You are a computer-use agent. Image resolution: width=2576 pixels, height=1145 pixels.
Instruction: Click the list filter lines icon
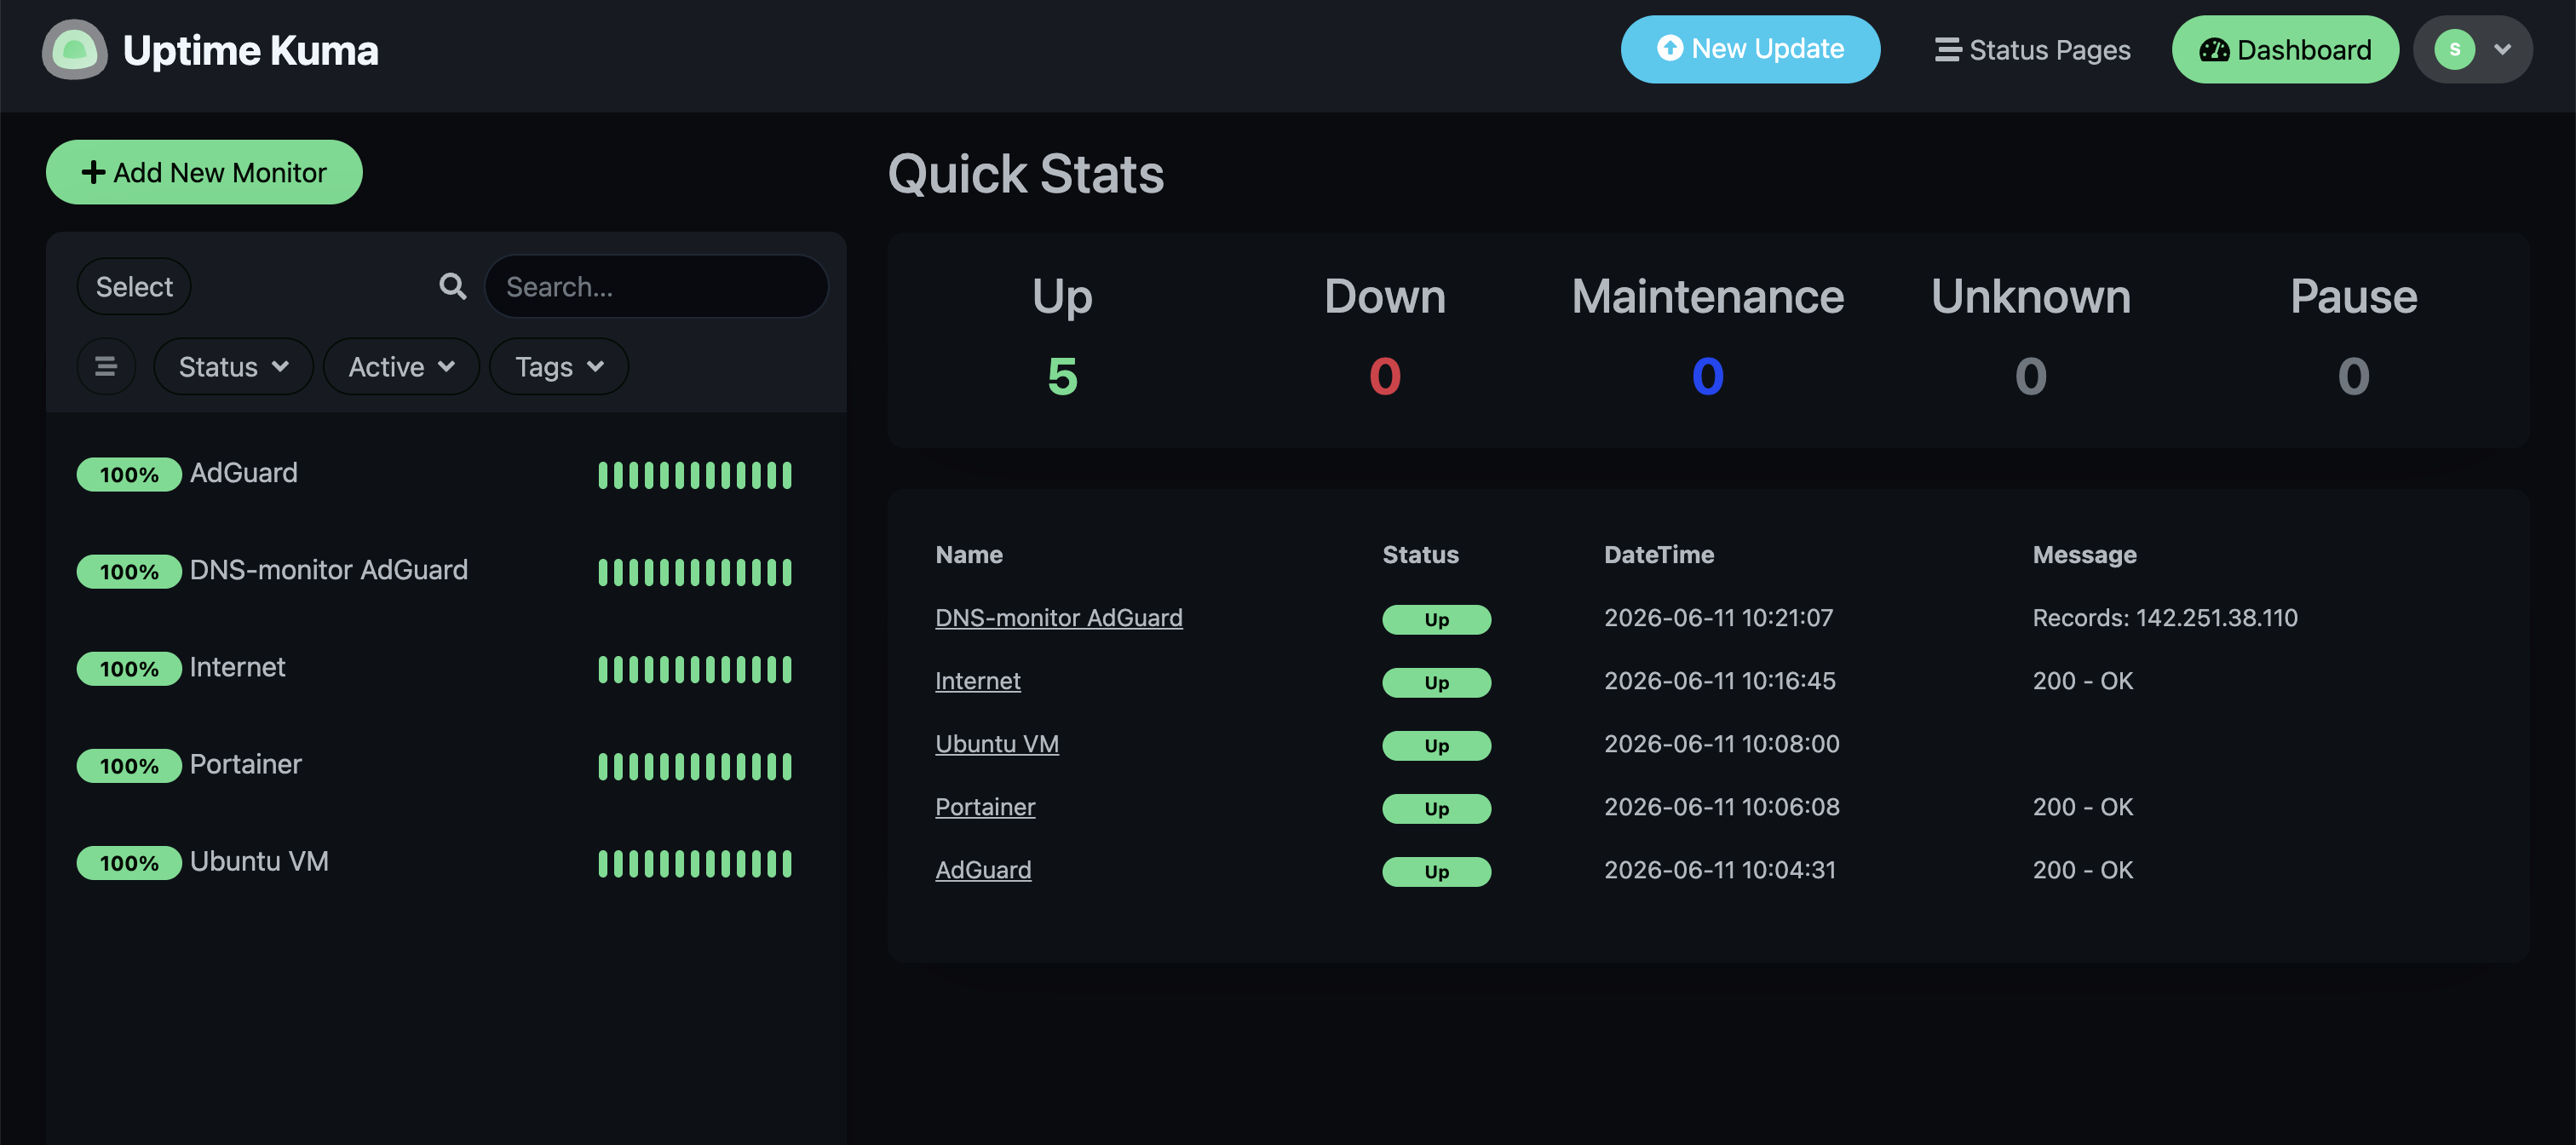(106, 366)
